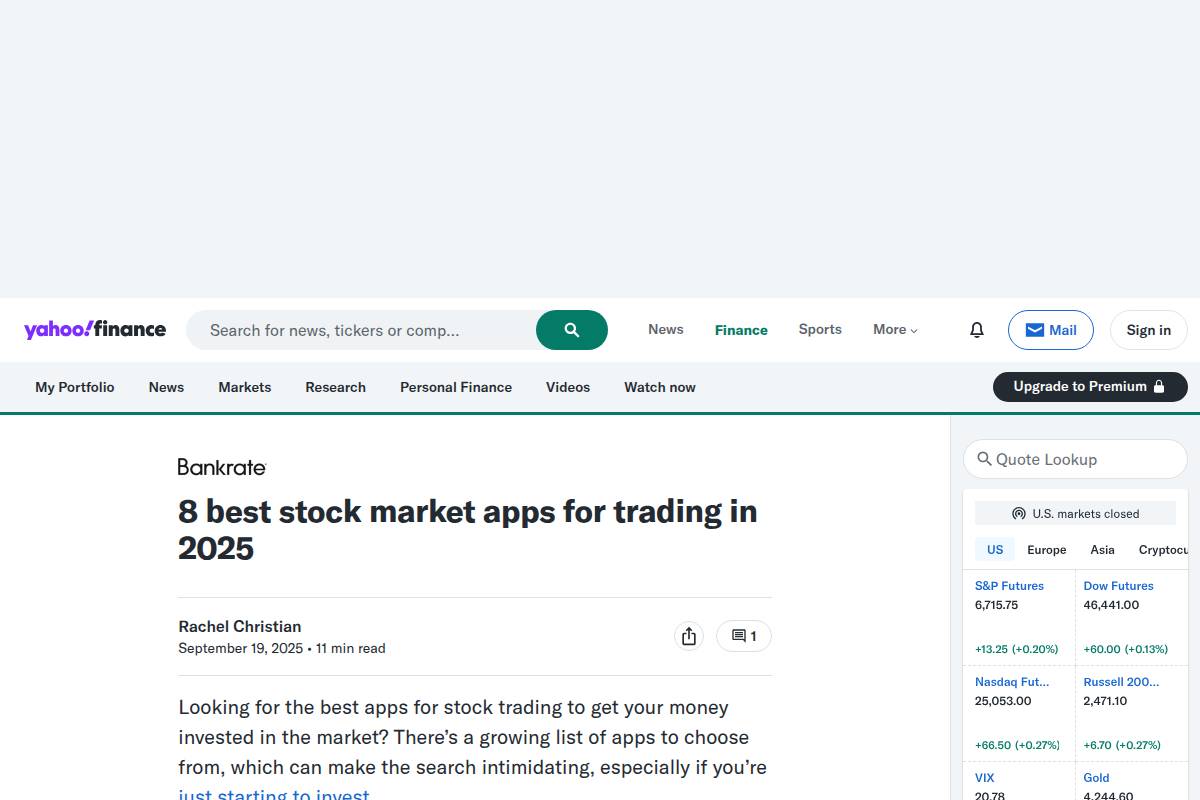Click the Bankrate source logo
Viewport: 1200px width, 800px height.
click(x=222, y=467)
